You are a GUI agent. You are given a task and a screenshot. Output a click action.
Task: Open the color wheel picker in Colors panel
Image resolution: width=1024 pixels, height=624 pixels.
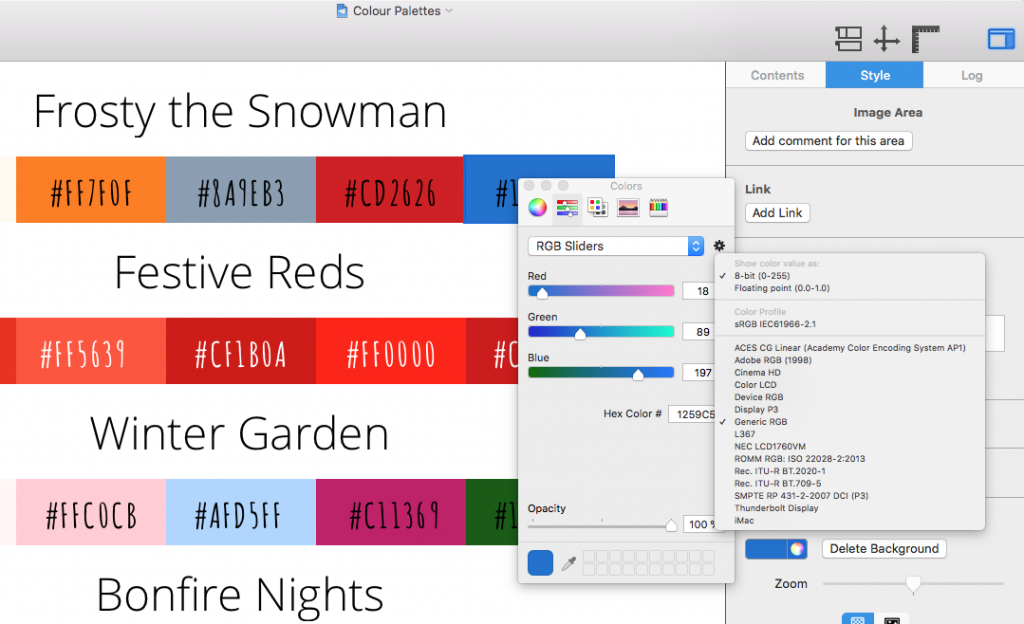tap(537, 208)
